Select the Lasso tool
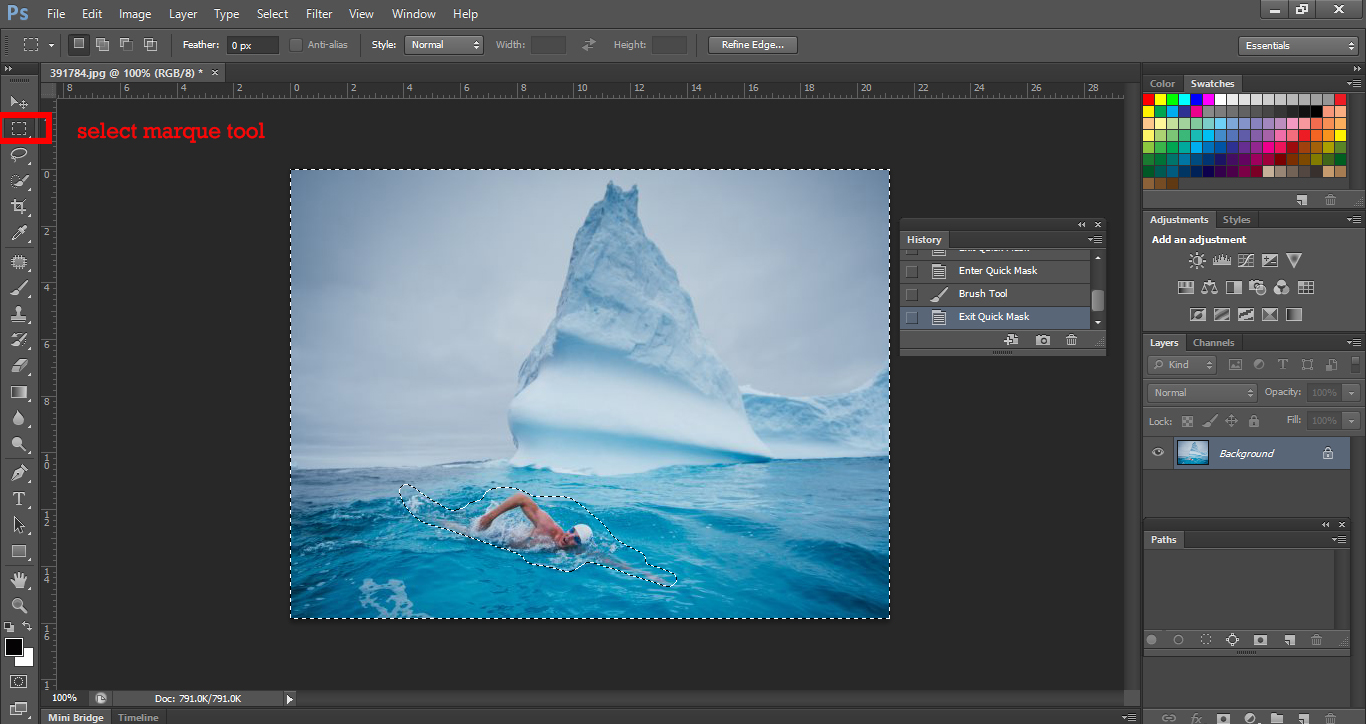 (19, 154)
